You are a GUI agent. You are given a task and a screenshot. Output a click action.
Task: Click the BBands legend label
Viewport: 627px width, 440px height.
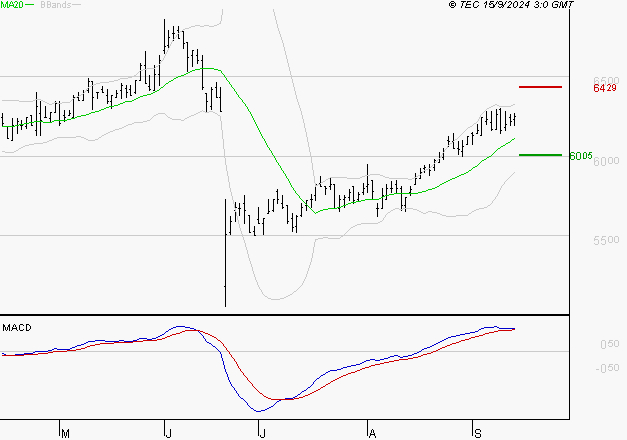pos(56,5)
